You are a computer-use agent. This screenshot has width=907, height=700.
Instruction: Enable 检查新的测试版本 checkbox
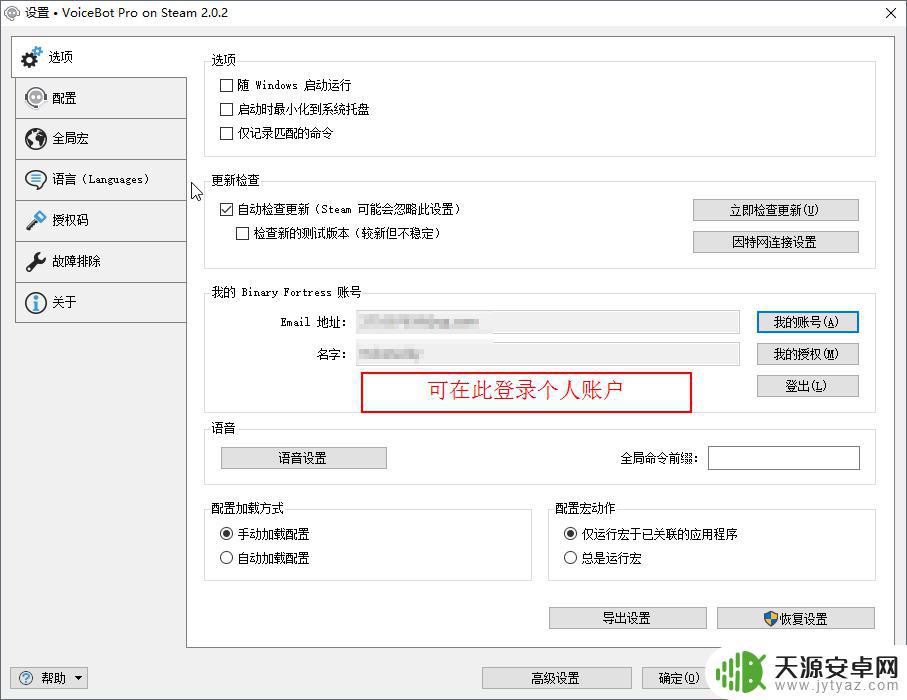(242, 234)
